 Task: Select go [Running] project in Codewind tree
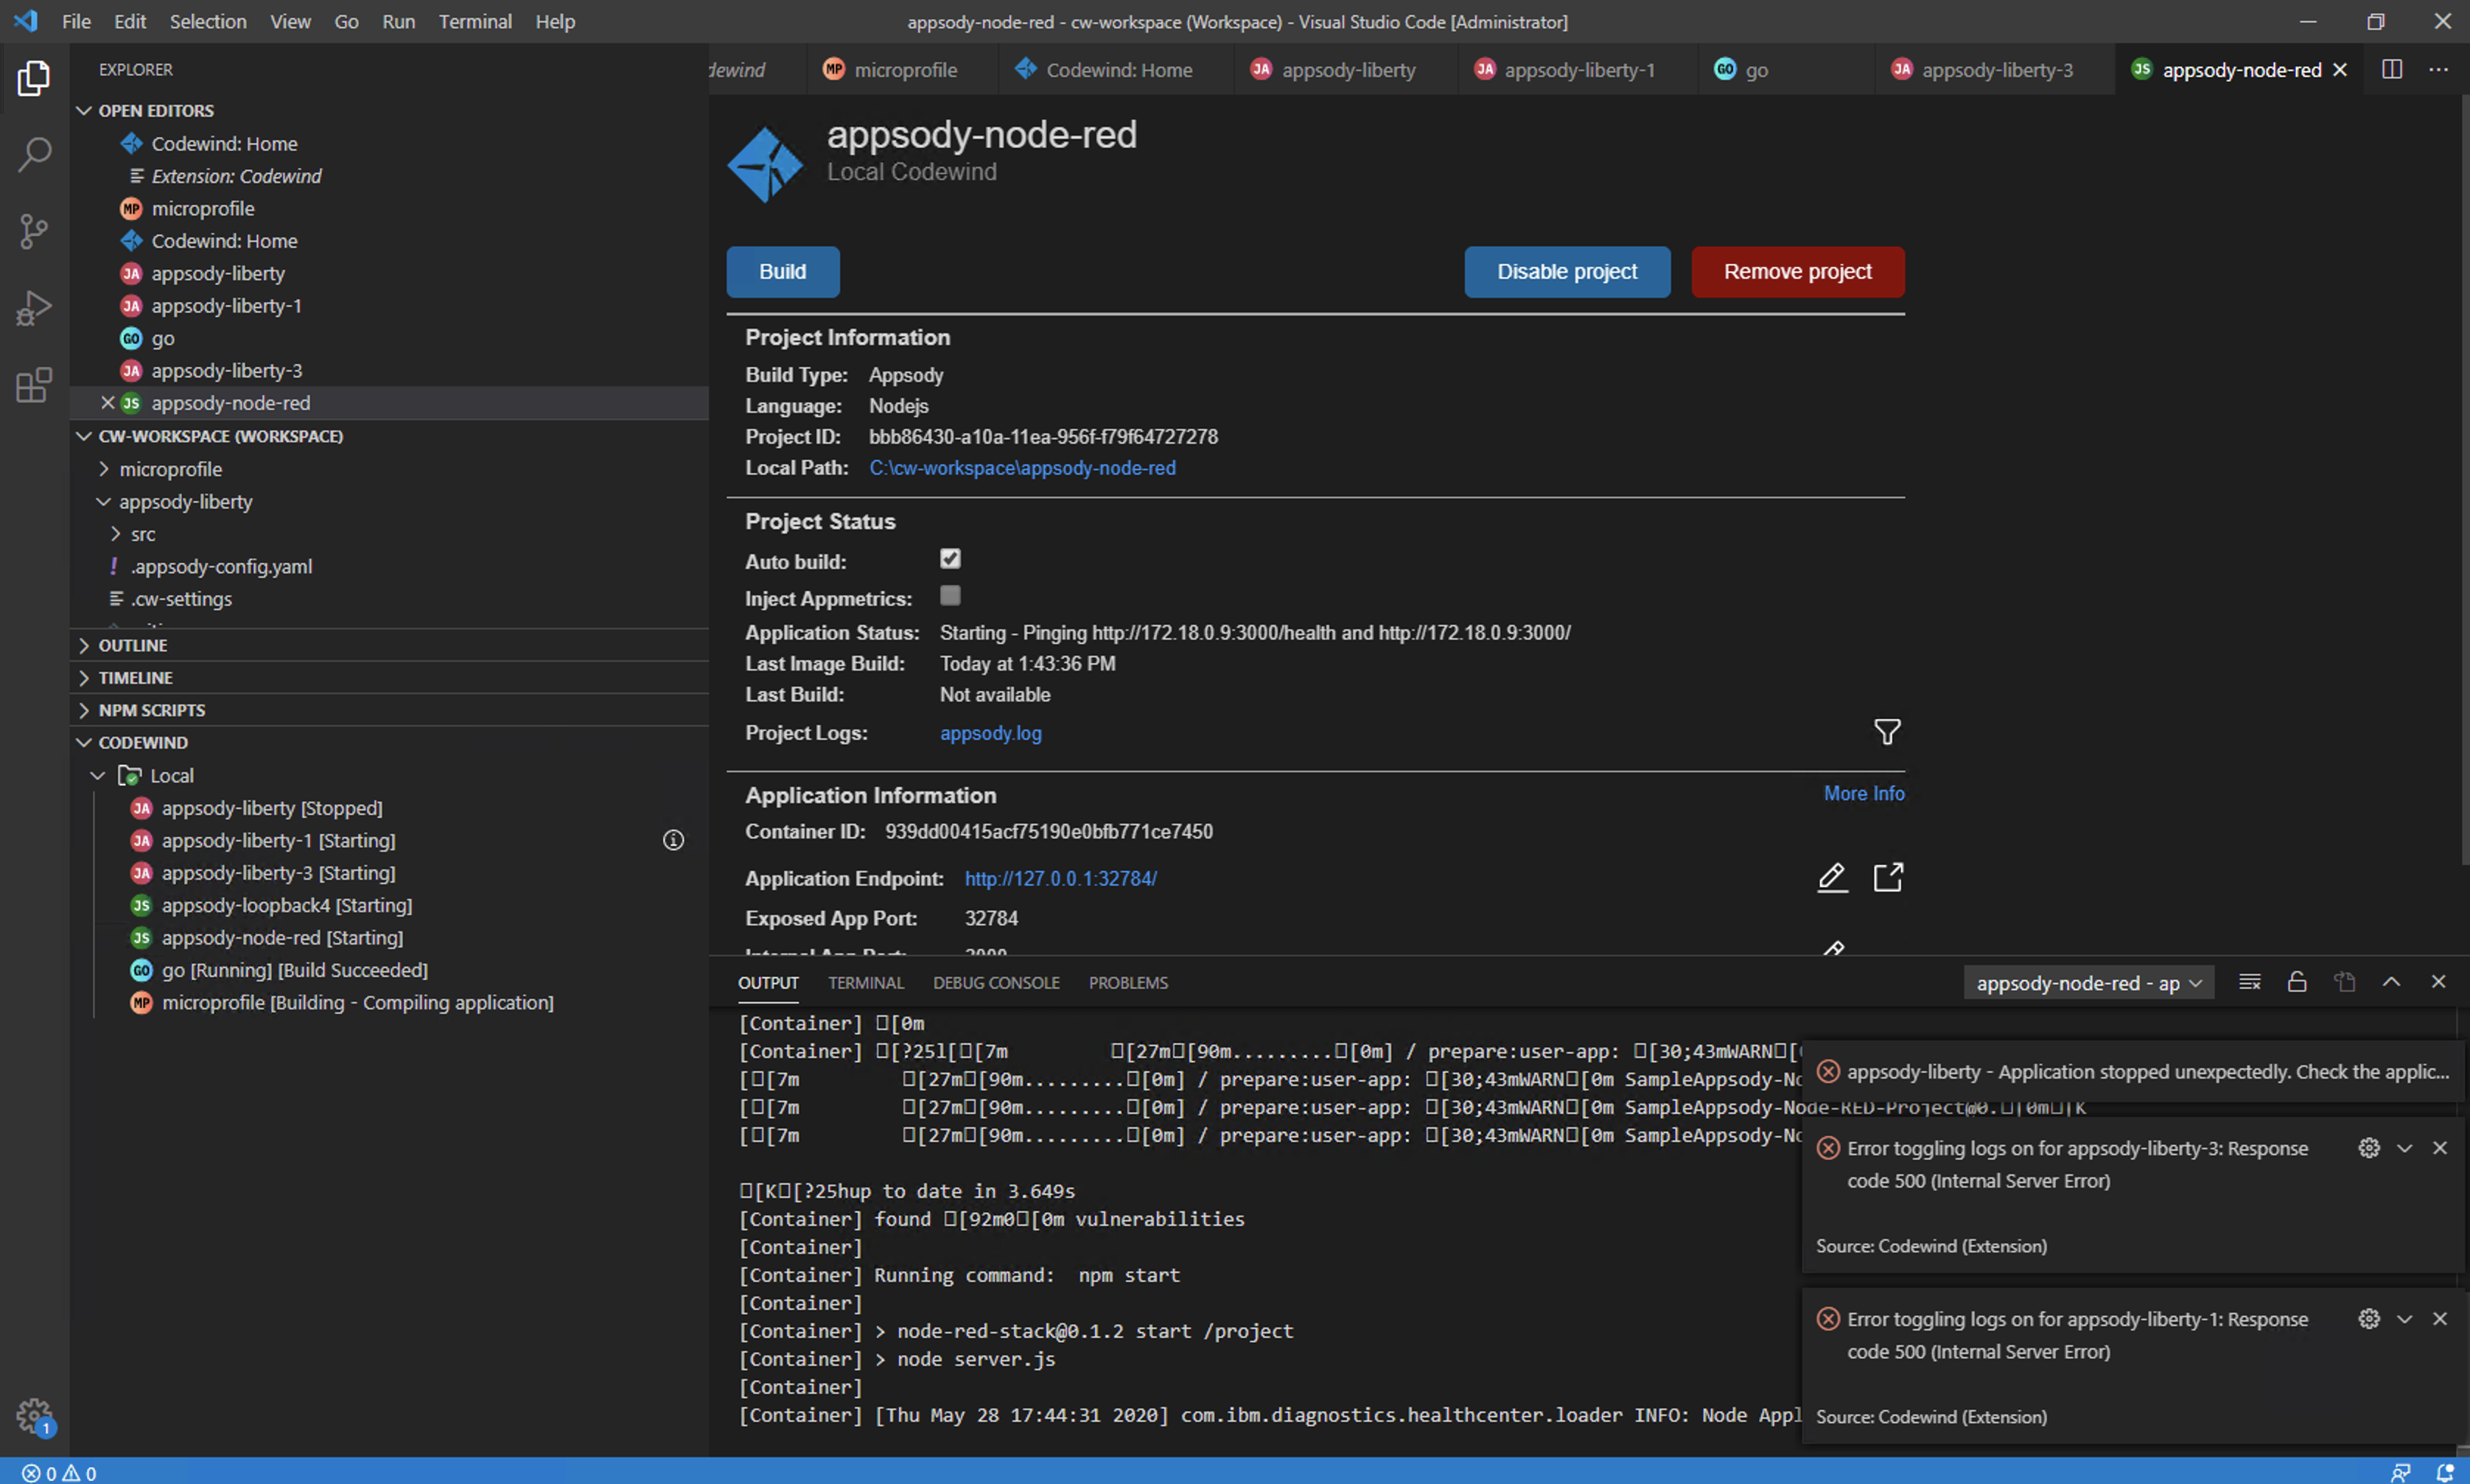295,970
